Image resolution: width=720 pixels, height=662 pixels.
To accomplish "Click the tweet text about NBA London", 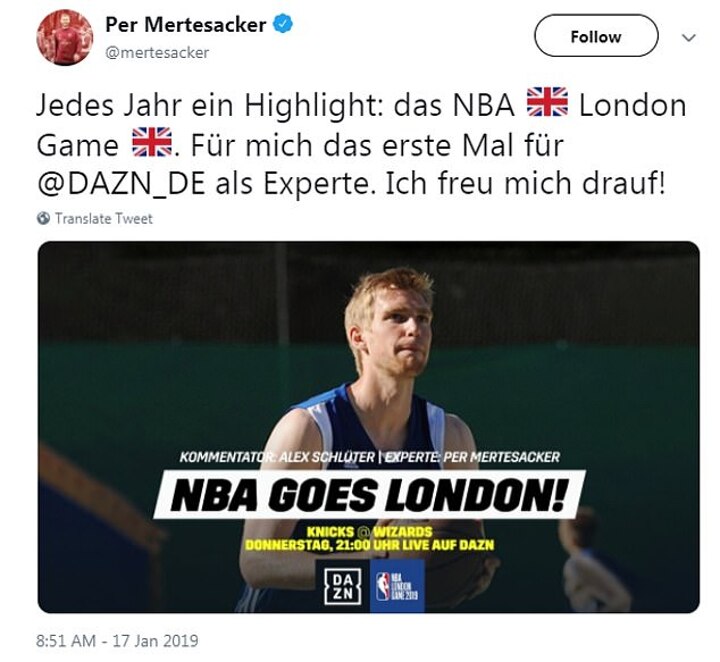I will pyautogui.click(x=361, y=144).
